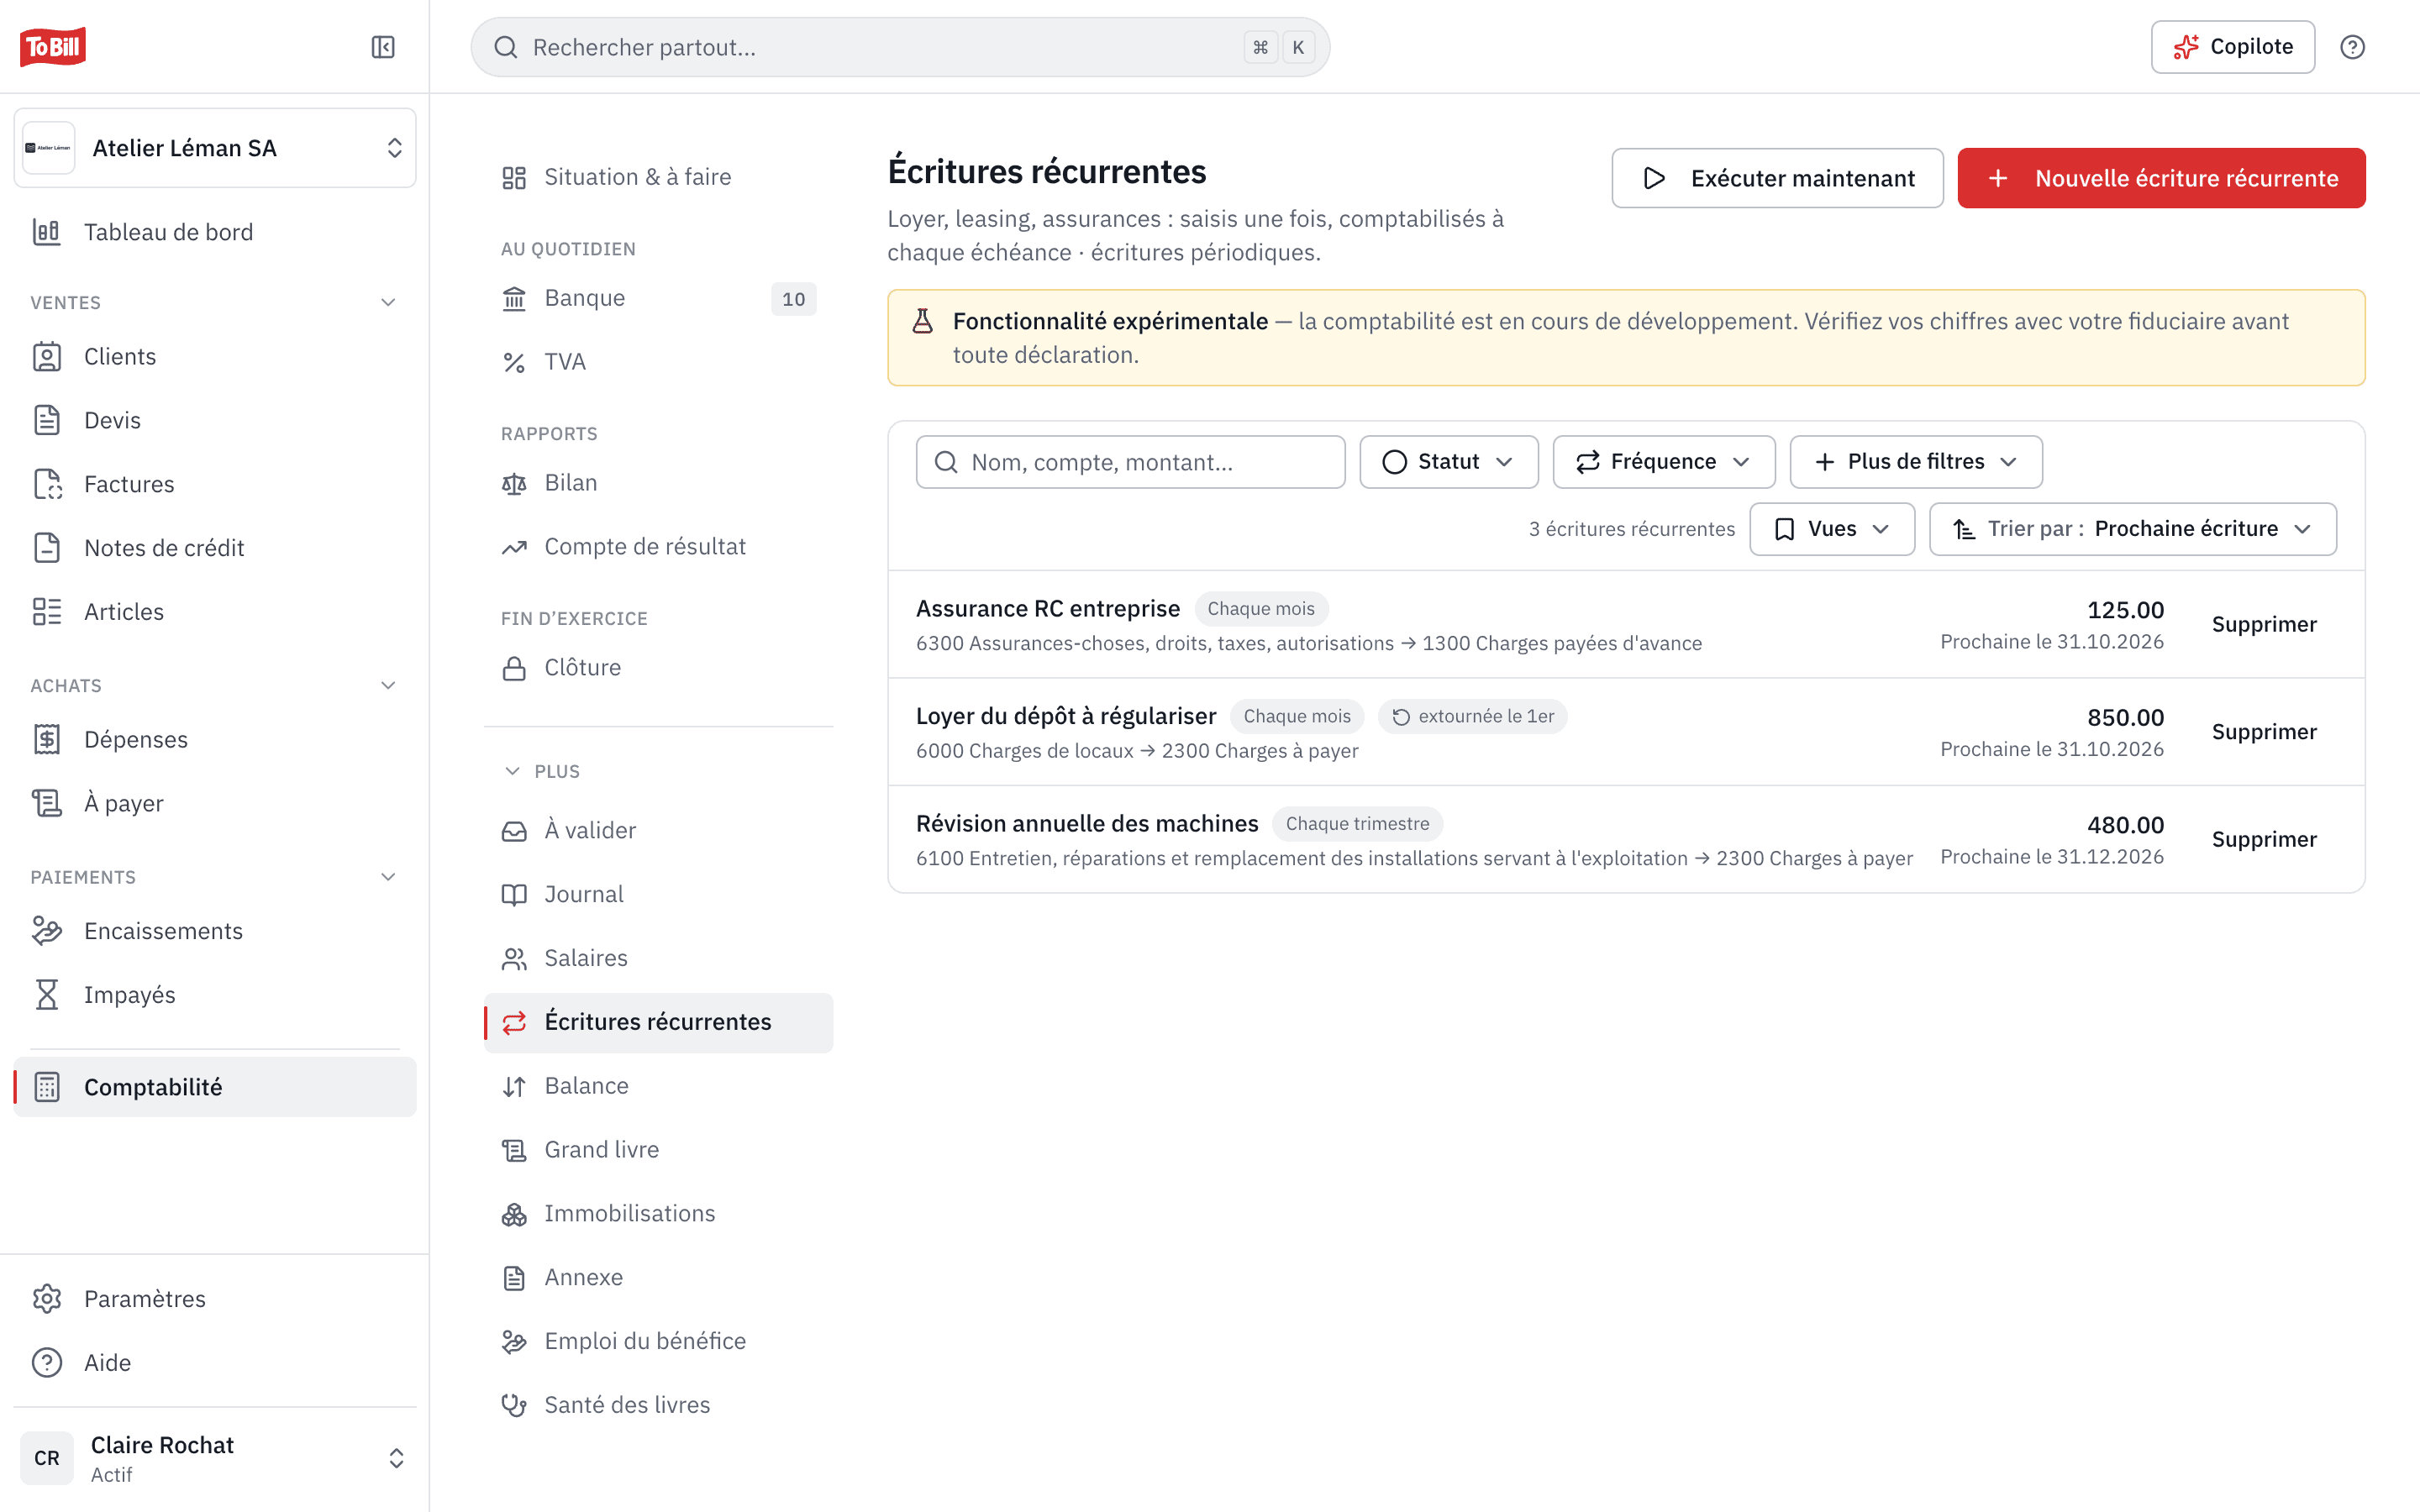Open Tableau de bord
This screenshot has height=1512, width=2420.
(214, 232)
